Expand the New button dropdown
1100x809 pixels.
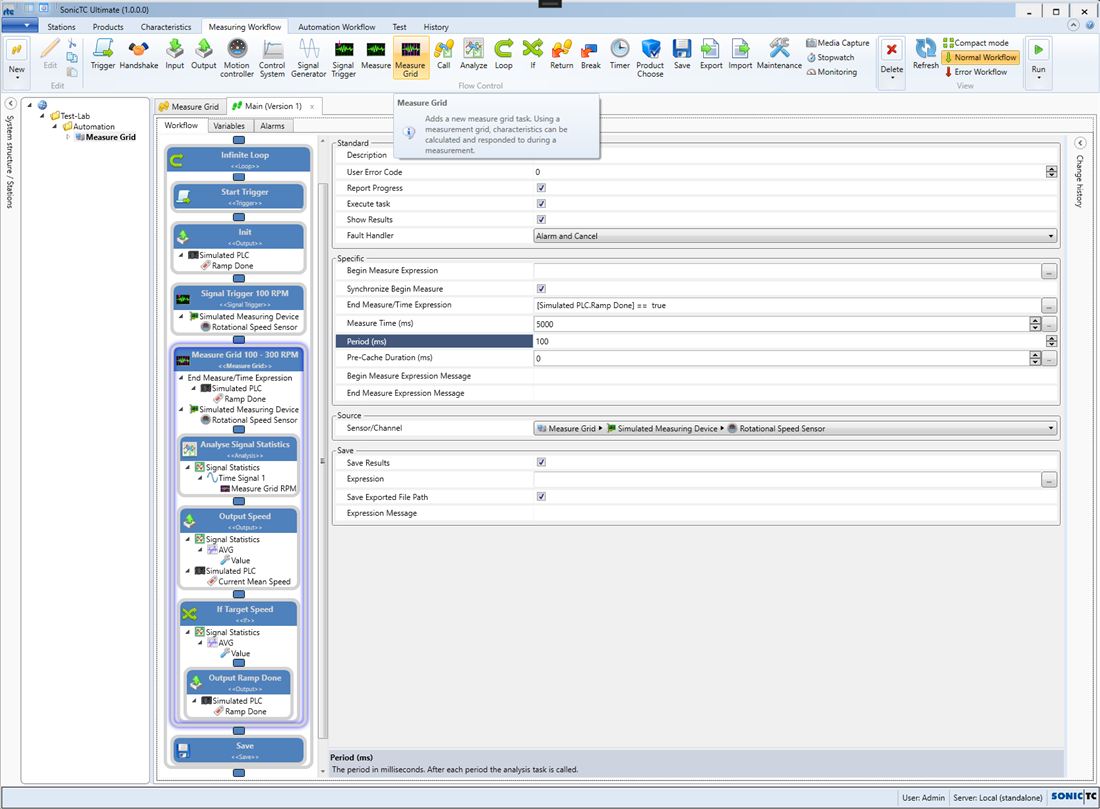click(17, 77)
